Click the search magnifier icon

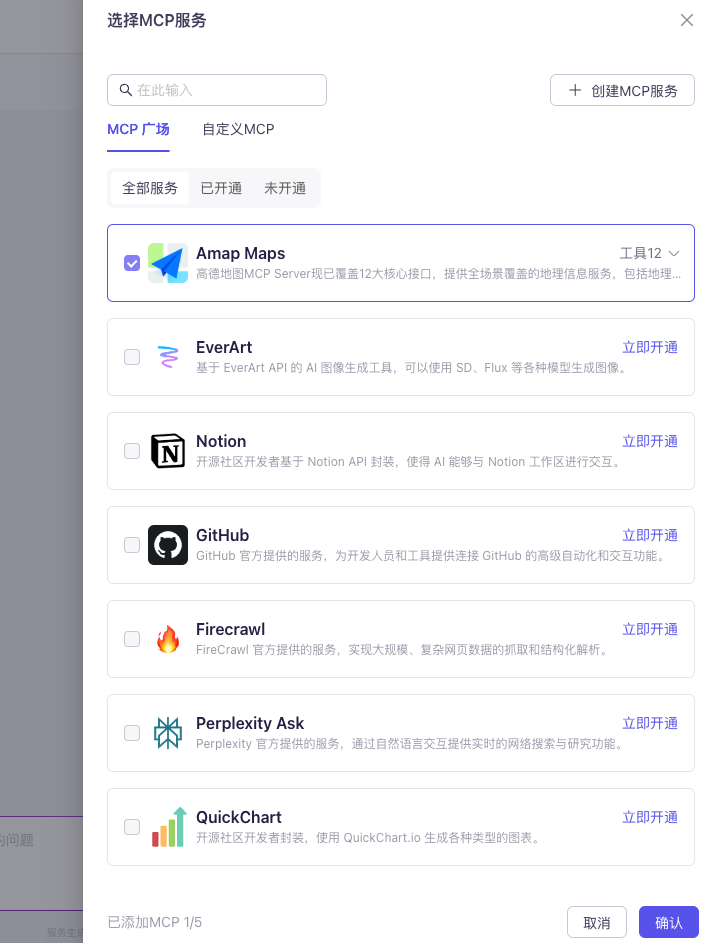126,90
